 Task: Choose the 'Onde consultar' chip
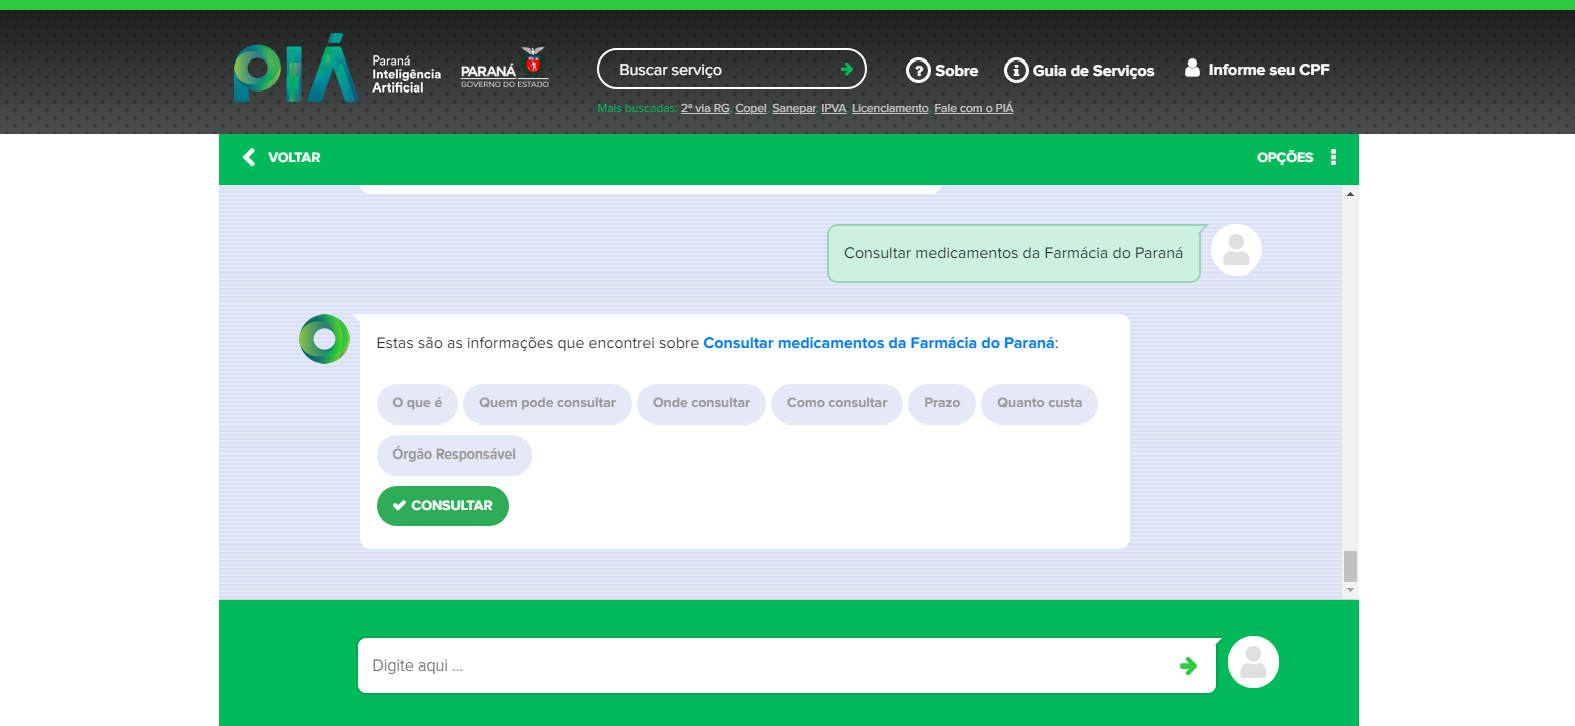tap(701, 403)
